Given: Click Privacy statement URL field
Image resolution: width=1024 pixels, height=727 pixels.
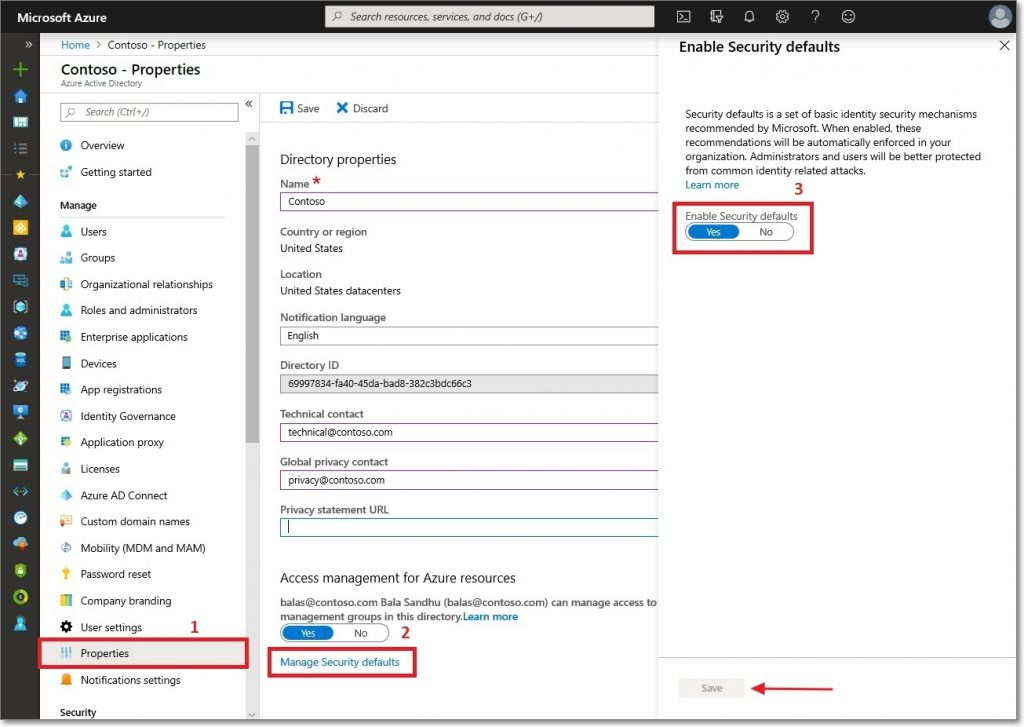Looking at the screenshot, I should click(469, 527).
